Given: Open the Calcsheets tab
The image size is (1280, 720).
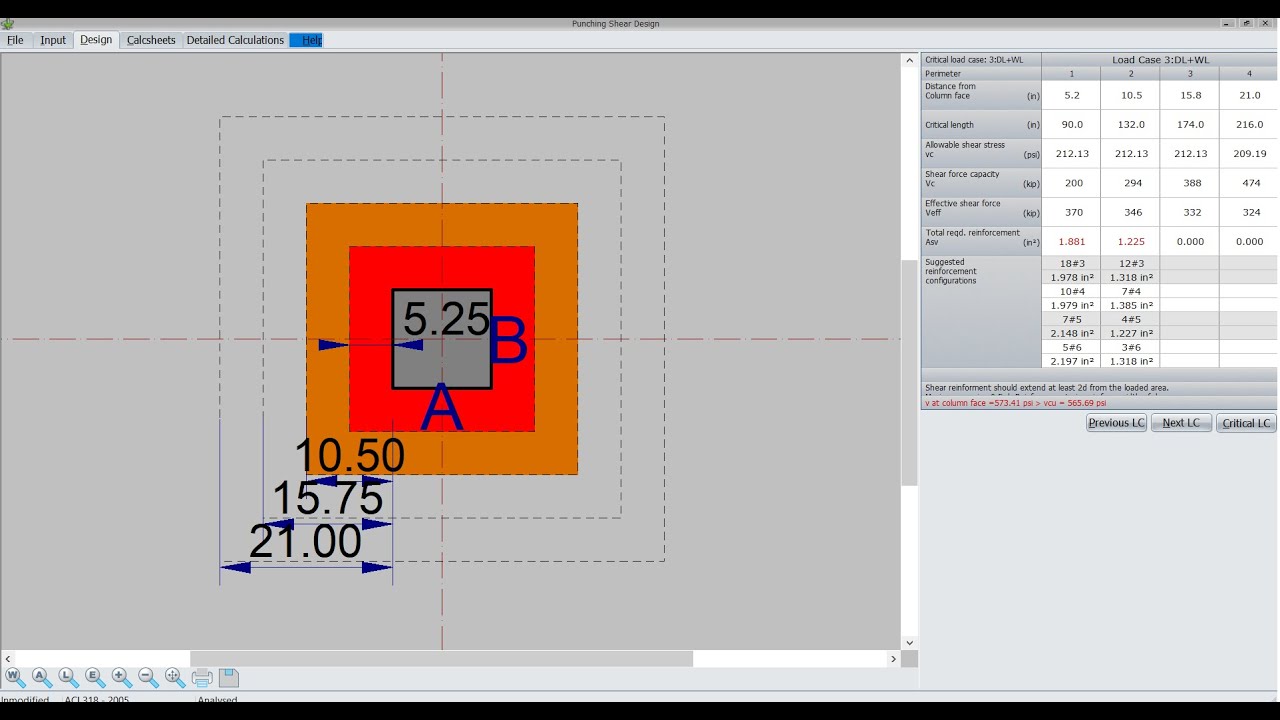Looking at the screenshot, I should (151, 40).
